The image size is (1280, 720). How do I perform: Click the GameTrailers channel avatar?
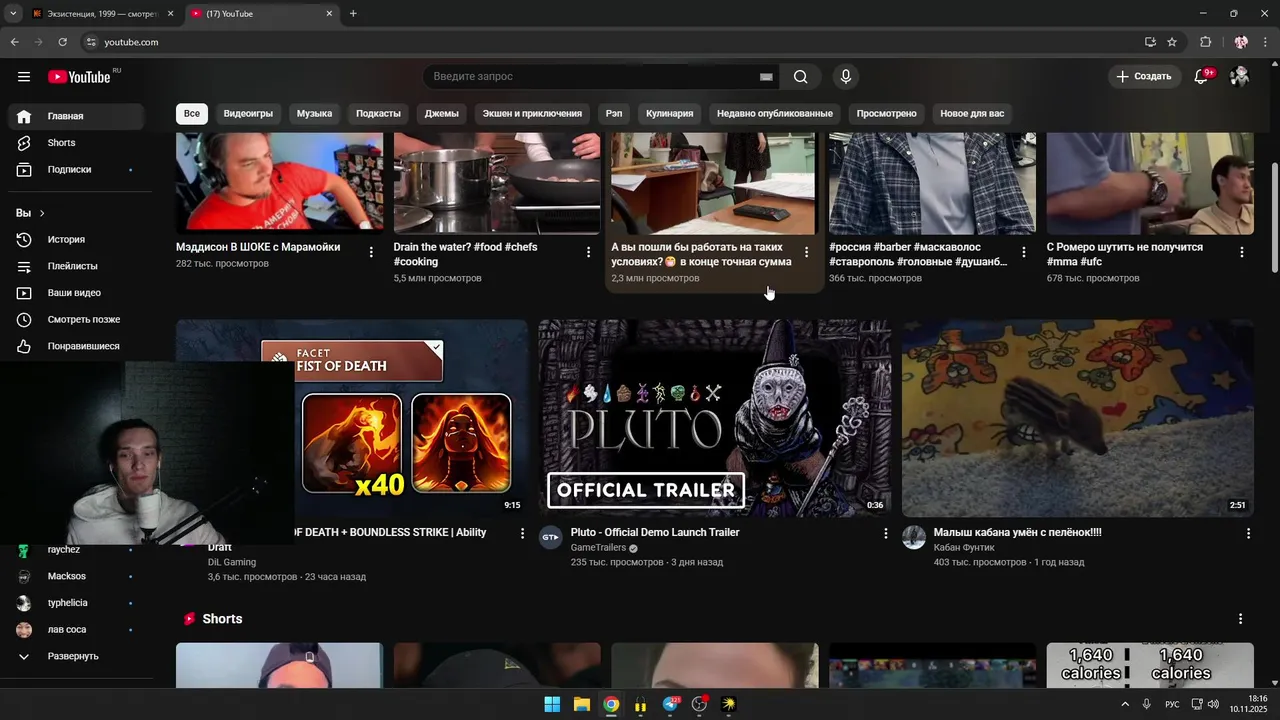point(550,537)
